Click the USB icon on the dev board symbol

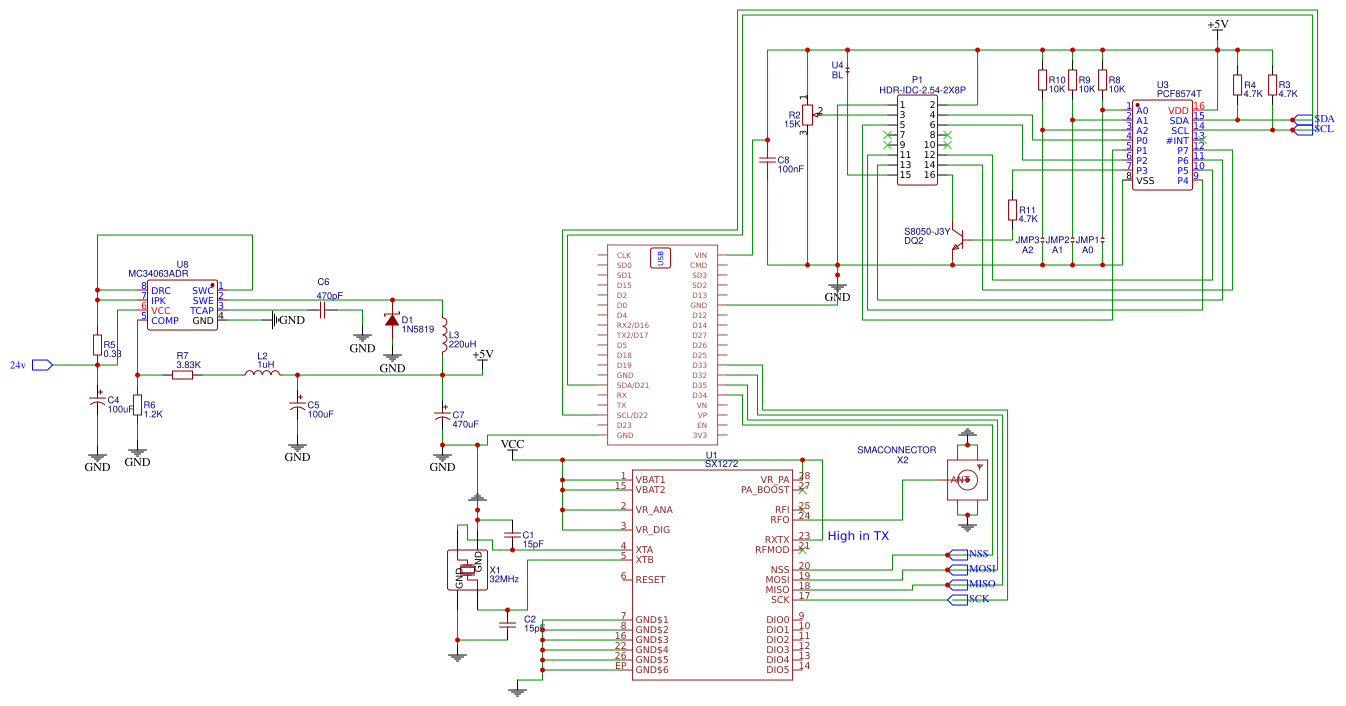pos(658,258)
